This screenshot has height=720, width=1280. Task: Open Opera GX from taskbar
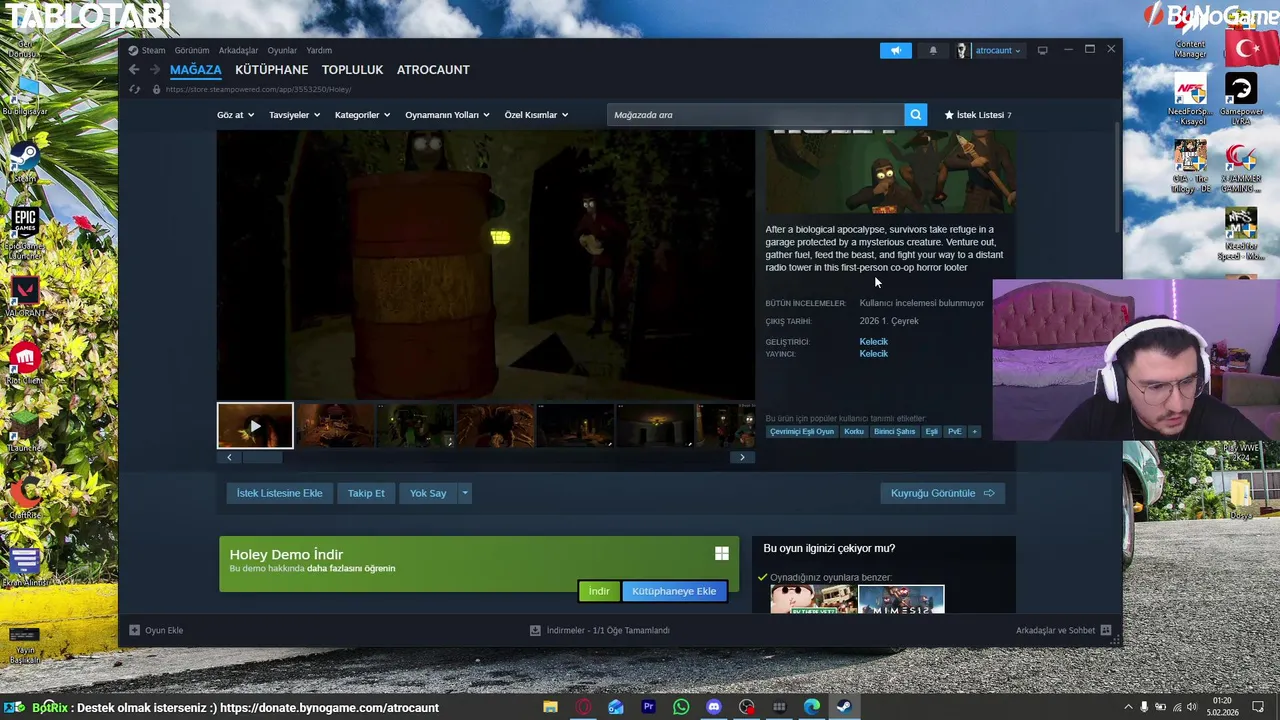[x=583, y=707]
